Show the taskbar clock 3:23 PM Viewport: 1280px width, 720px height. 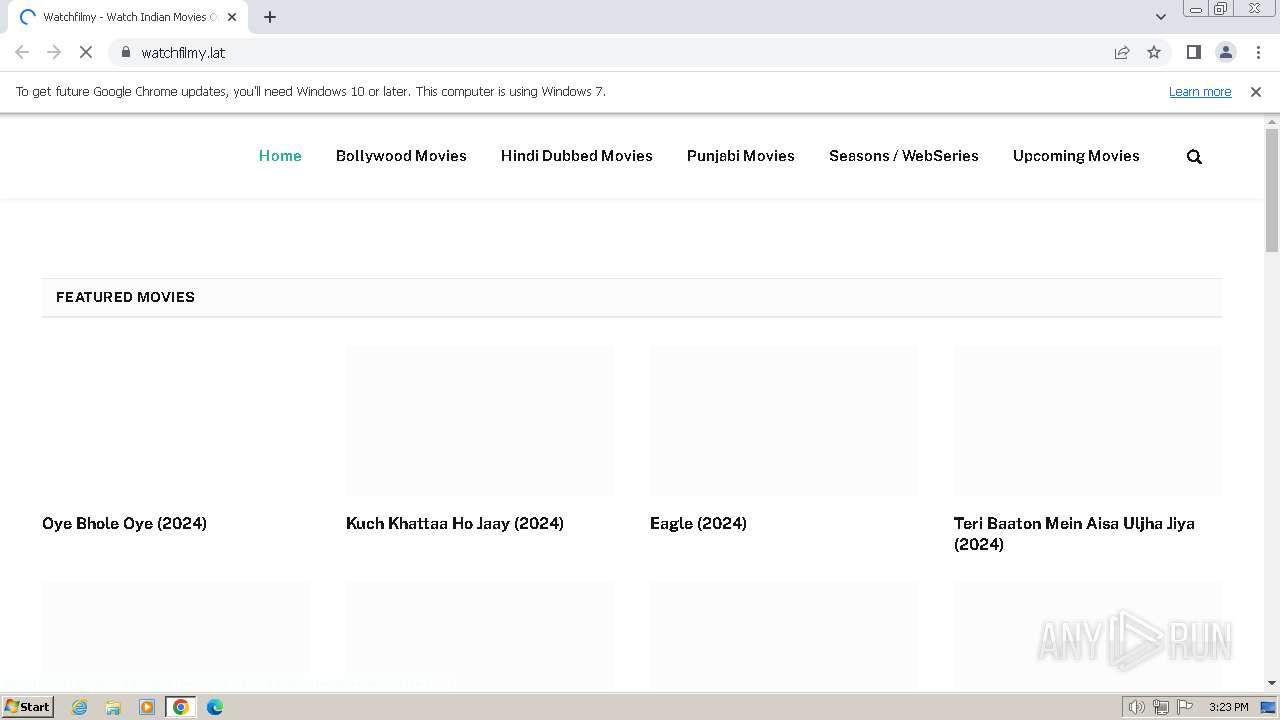(x=1228, y=707)
